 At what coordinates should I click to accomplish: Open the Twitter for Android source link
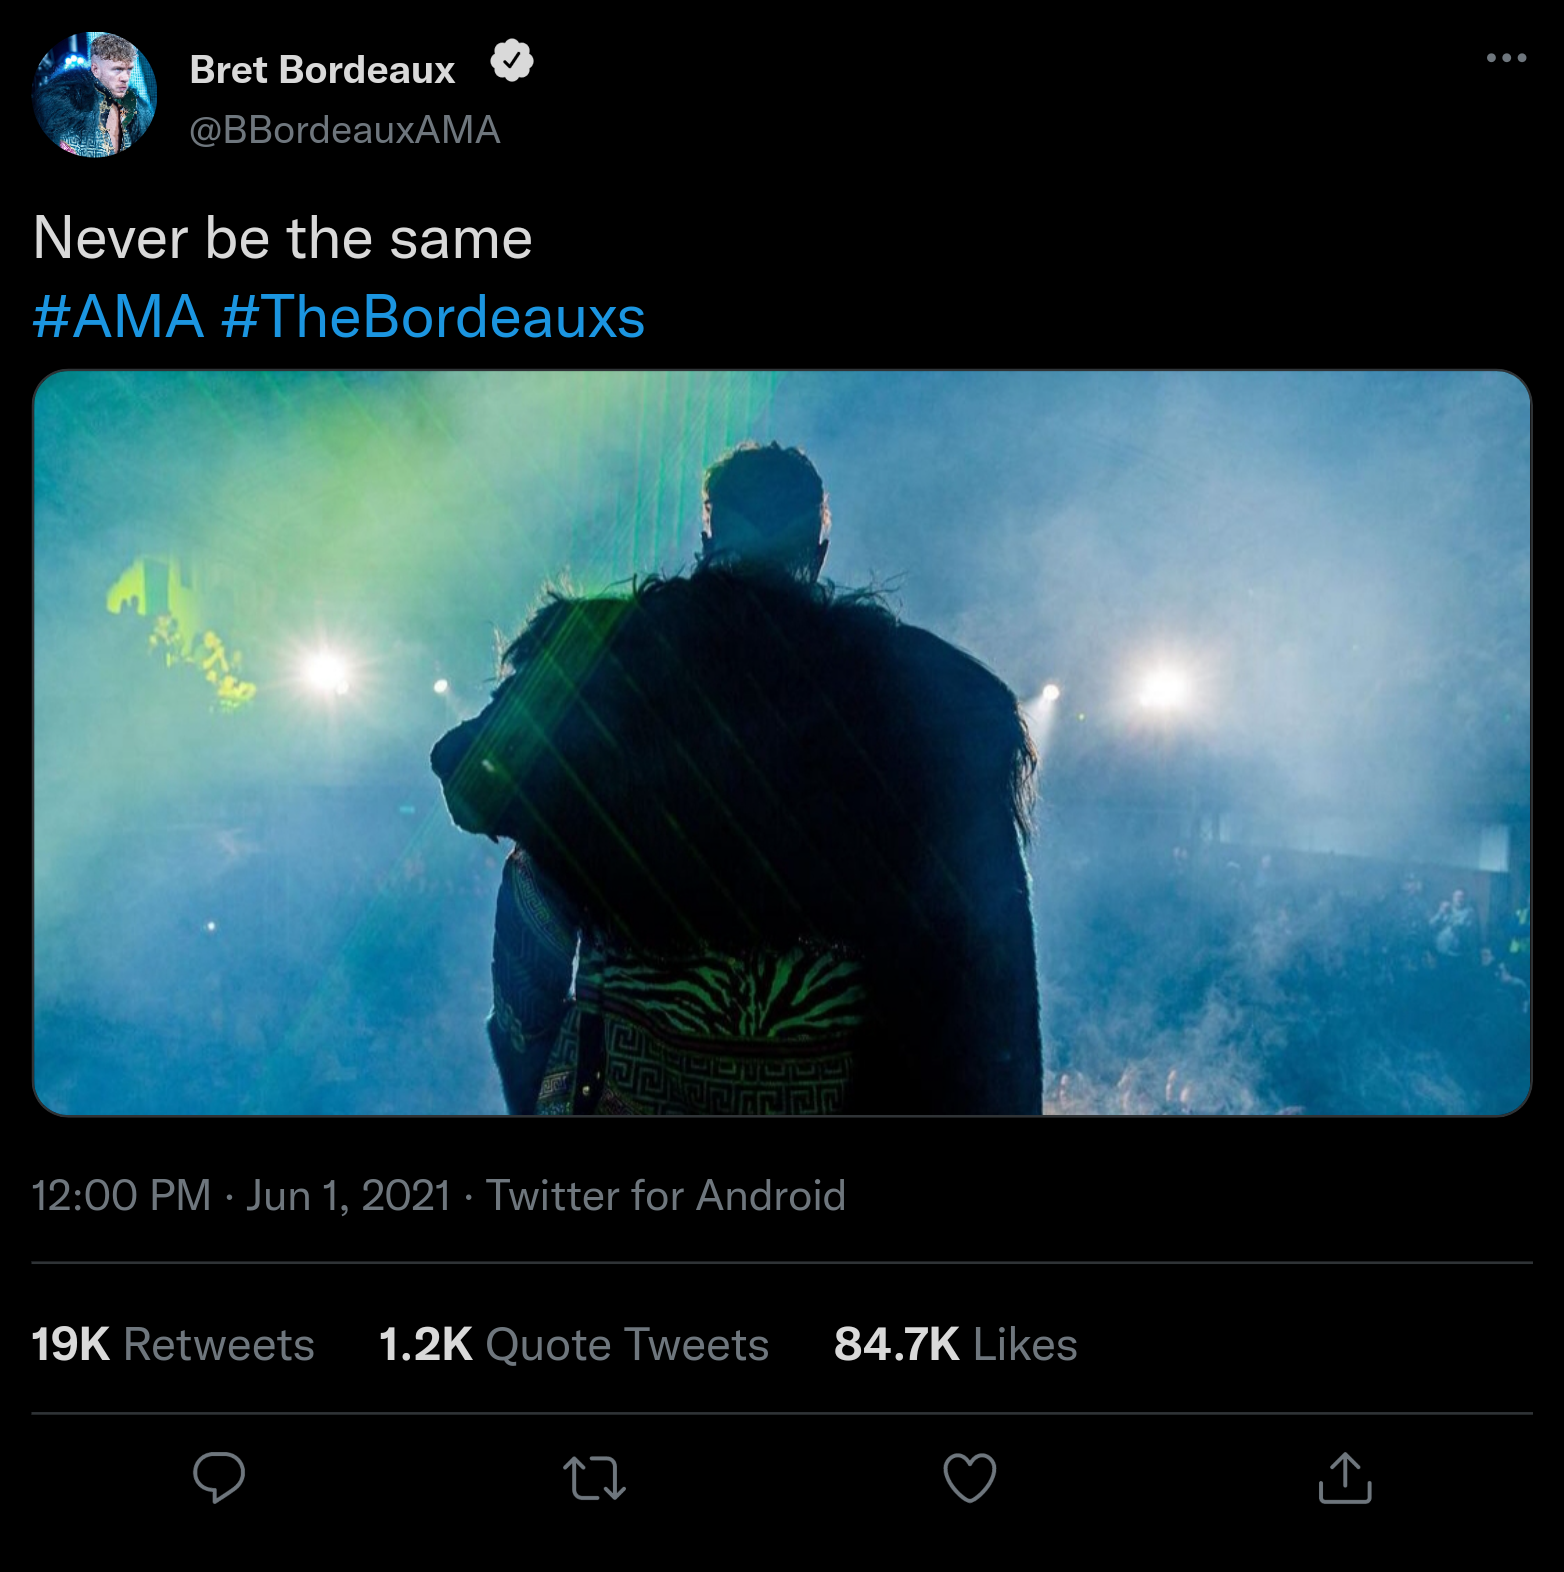click(666, 1196)
